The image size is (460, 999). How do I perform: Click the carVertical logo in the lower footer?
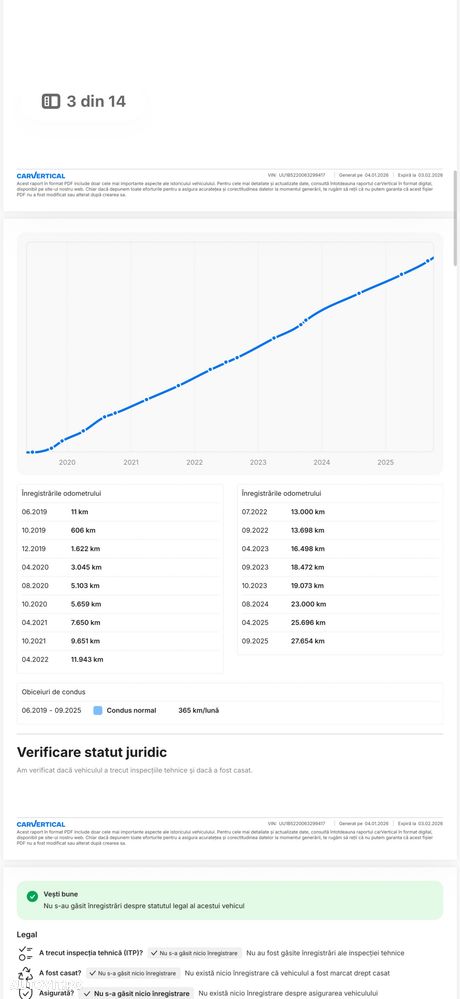tap(41, 824)
